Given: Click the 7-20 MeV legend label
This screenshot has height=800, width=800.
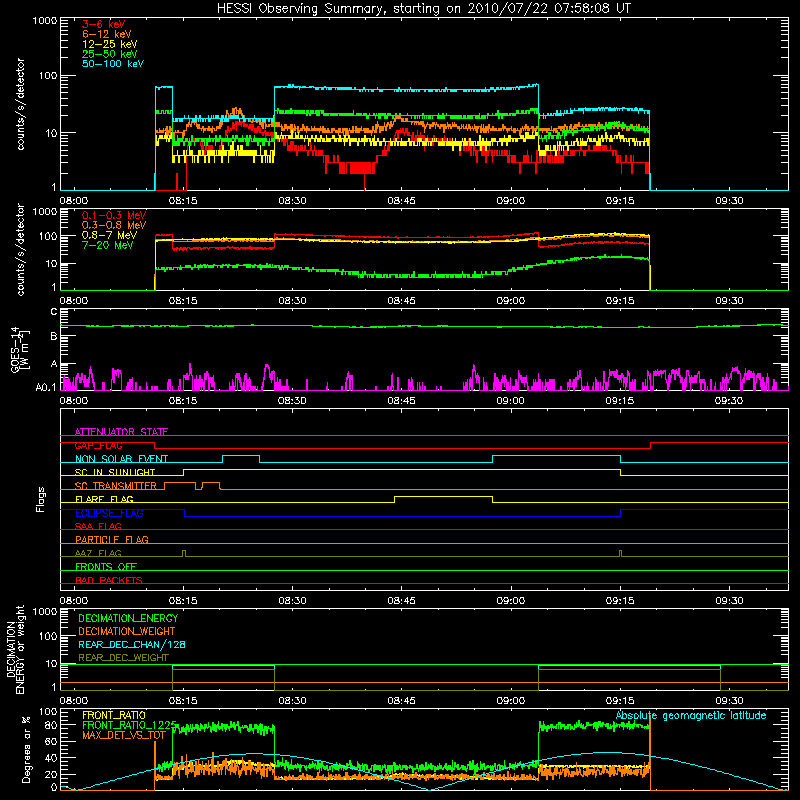Looking at the screenshot, I should point(107,245).
